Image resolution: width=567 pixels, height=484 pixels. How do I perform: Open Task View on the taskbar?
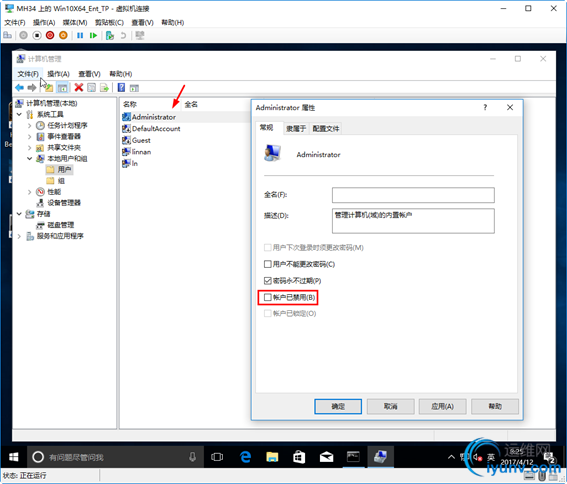click(217, 457)
